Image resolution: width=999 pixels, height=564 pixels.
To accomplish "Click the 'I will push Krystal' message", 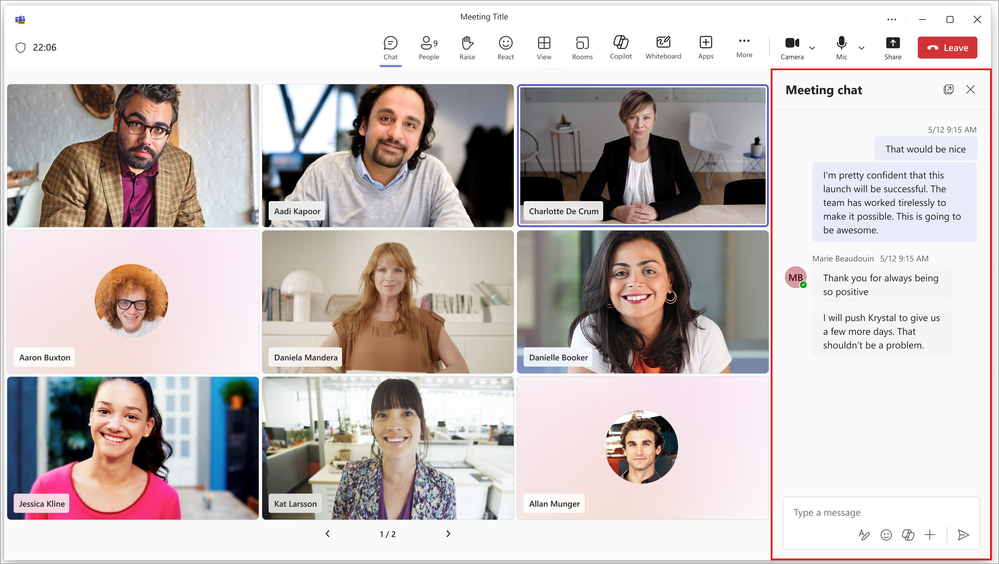I will pyautogui.click(x=882, y=331).
